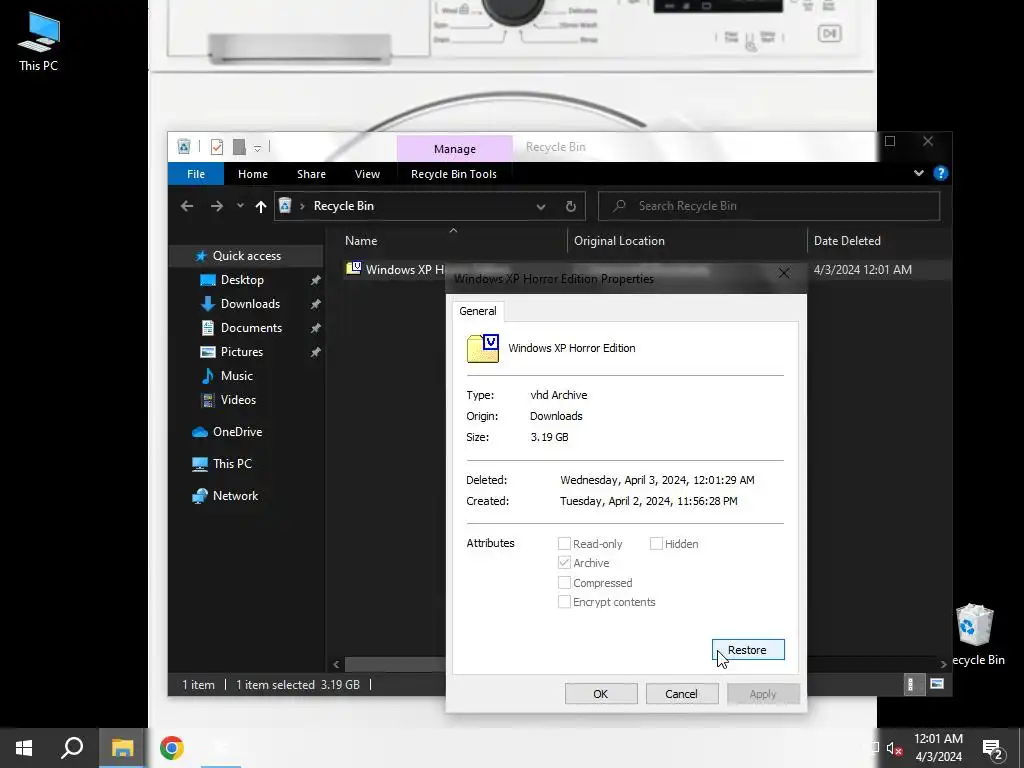Image resolution: width=1024 pixels, height=768 pixels.
Task: Click the Restore button
Action: [748, 650]
